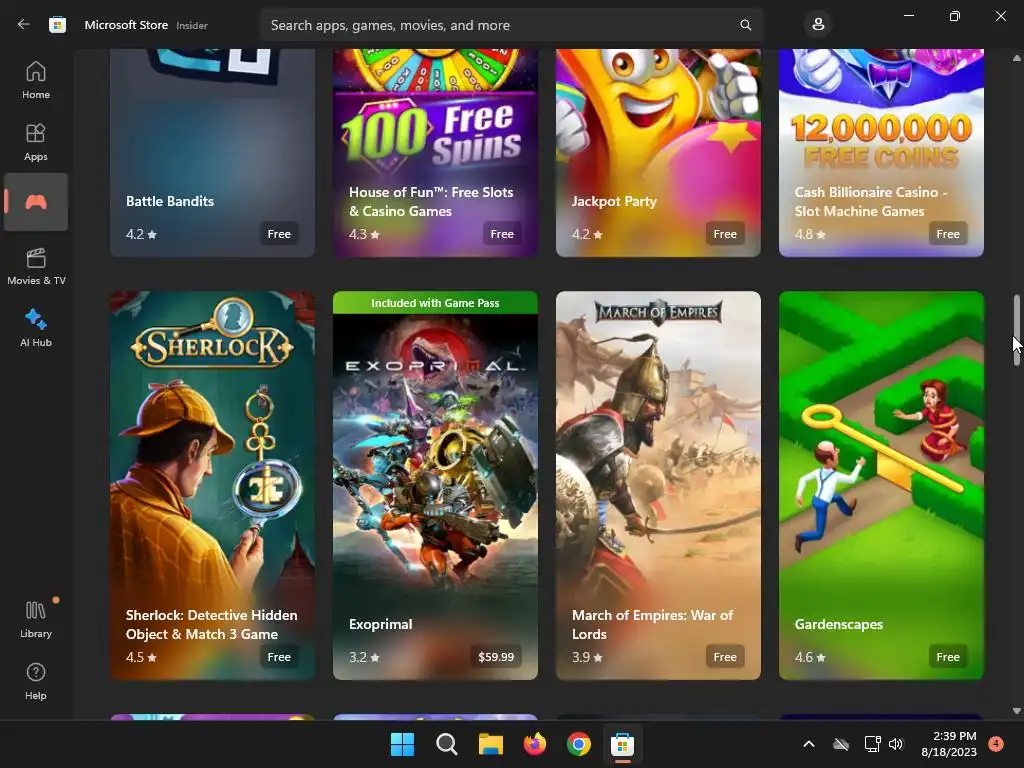The height and width of the screenshot is (768, 1024).
Task: Click the 4.2 rating on Jackpot Party
Action: click(x=587, y=234)
